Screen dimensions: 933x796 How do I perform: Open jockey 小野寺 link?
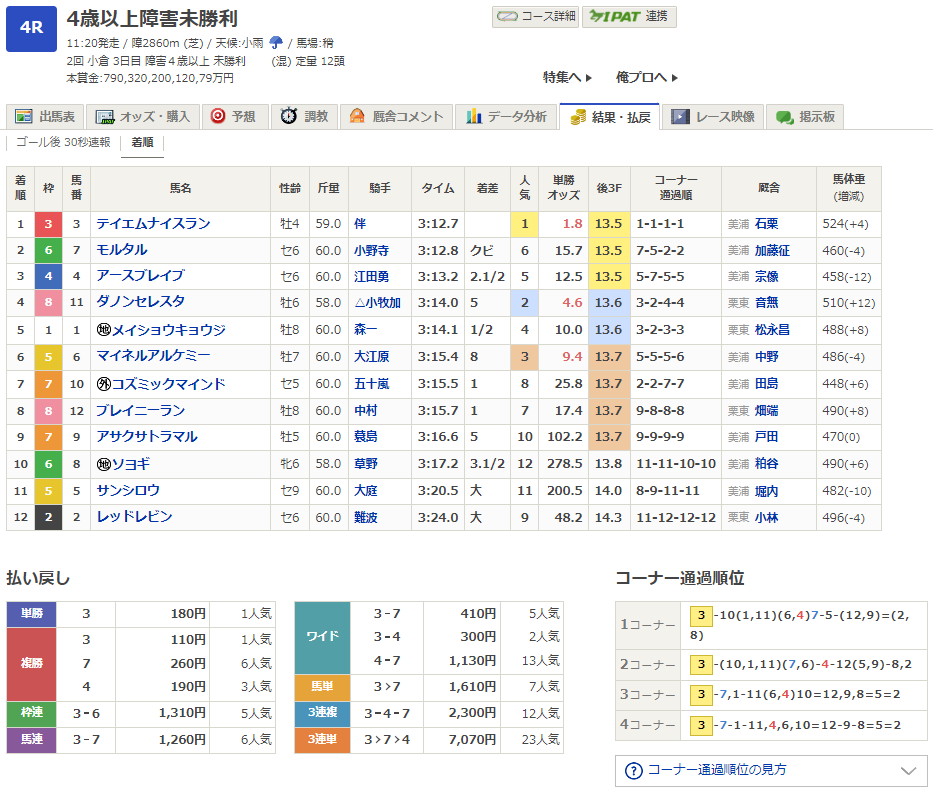pyautogui.click(x=371, y=250)
